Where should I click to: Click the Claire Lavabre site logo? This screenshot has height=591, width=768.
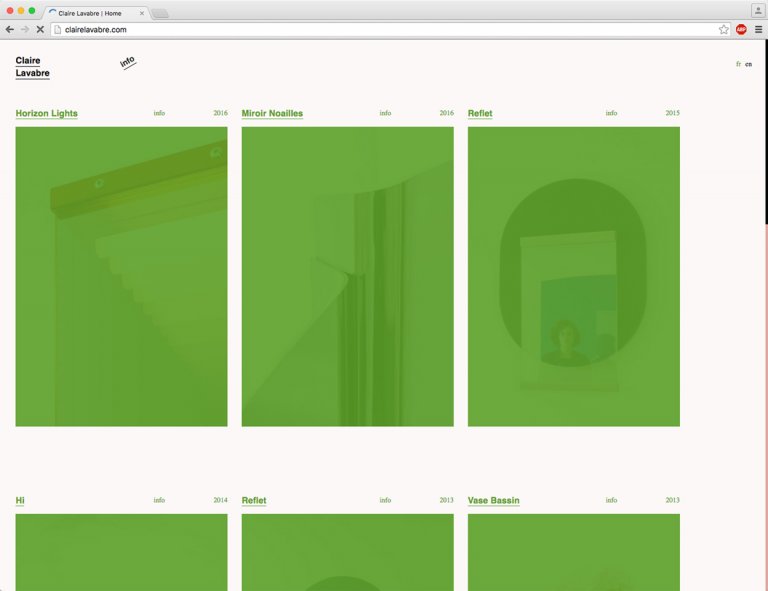coord(32,67)
